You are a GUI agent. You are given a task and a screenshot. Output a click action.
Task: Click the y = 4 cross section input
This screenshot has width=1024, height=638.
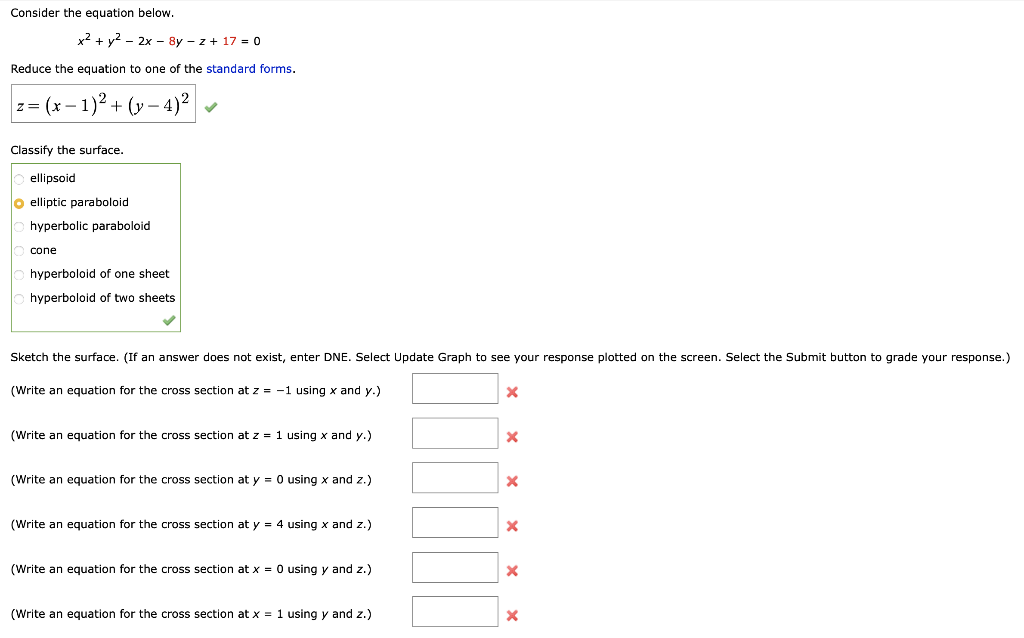point(455,522)
